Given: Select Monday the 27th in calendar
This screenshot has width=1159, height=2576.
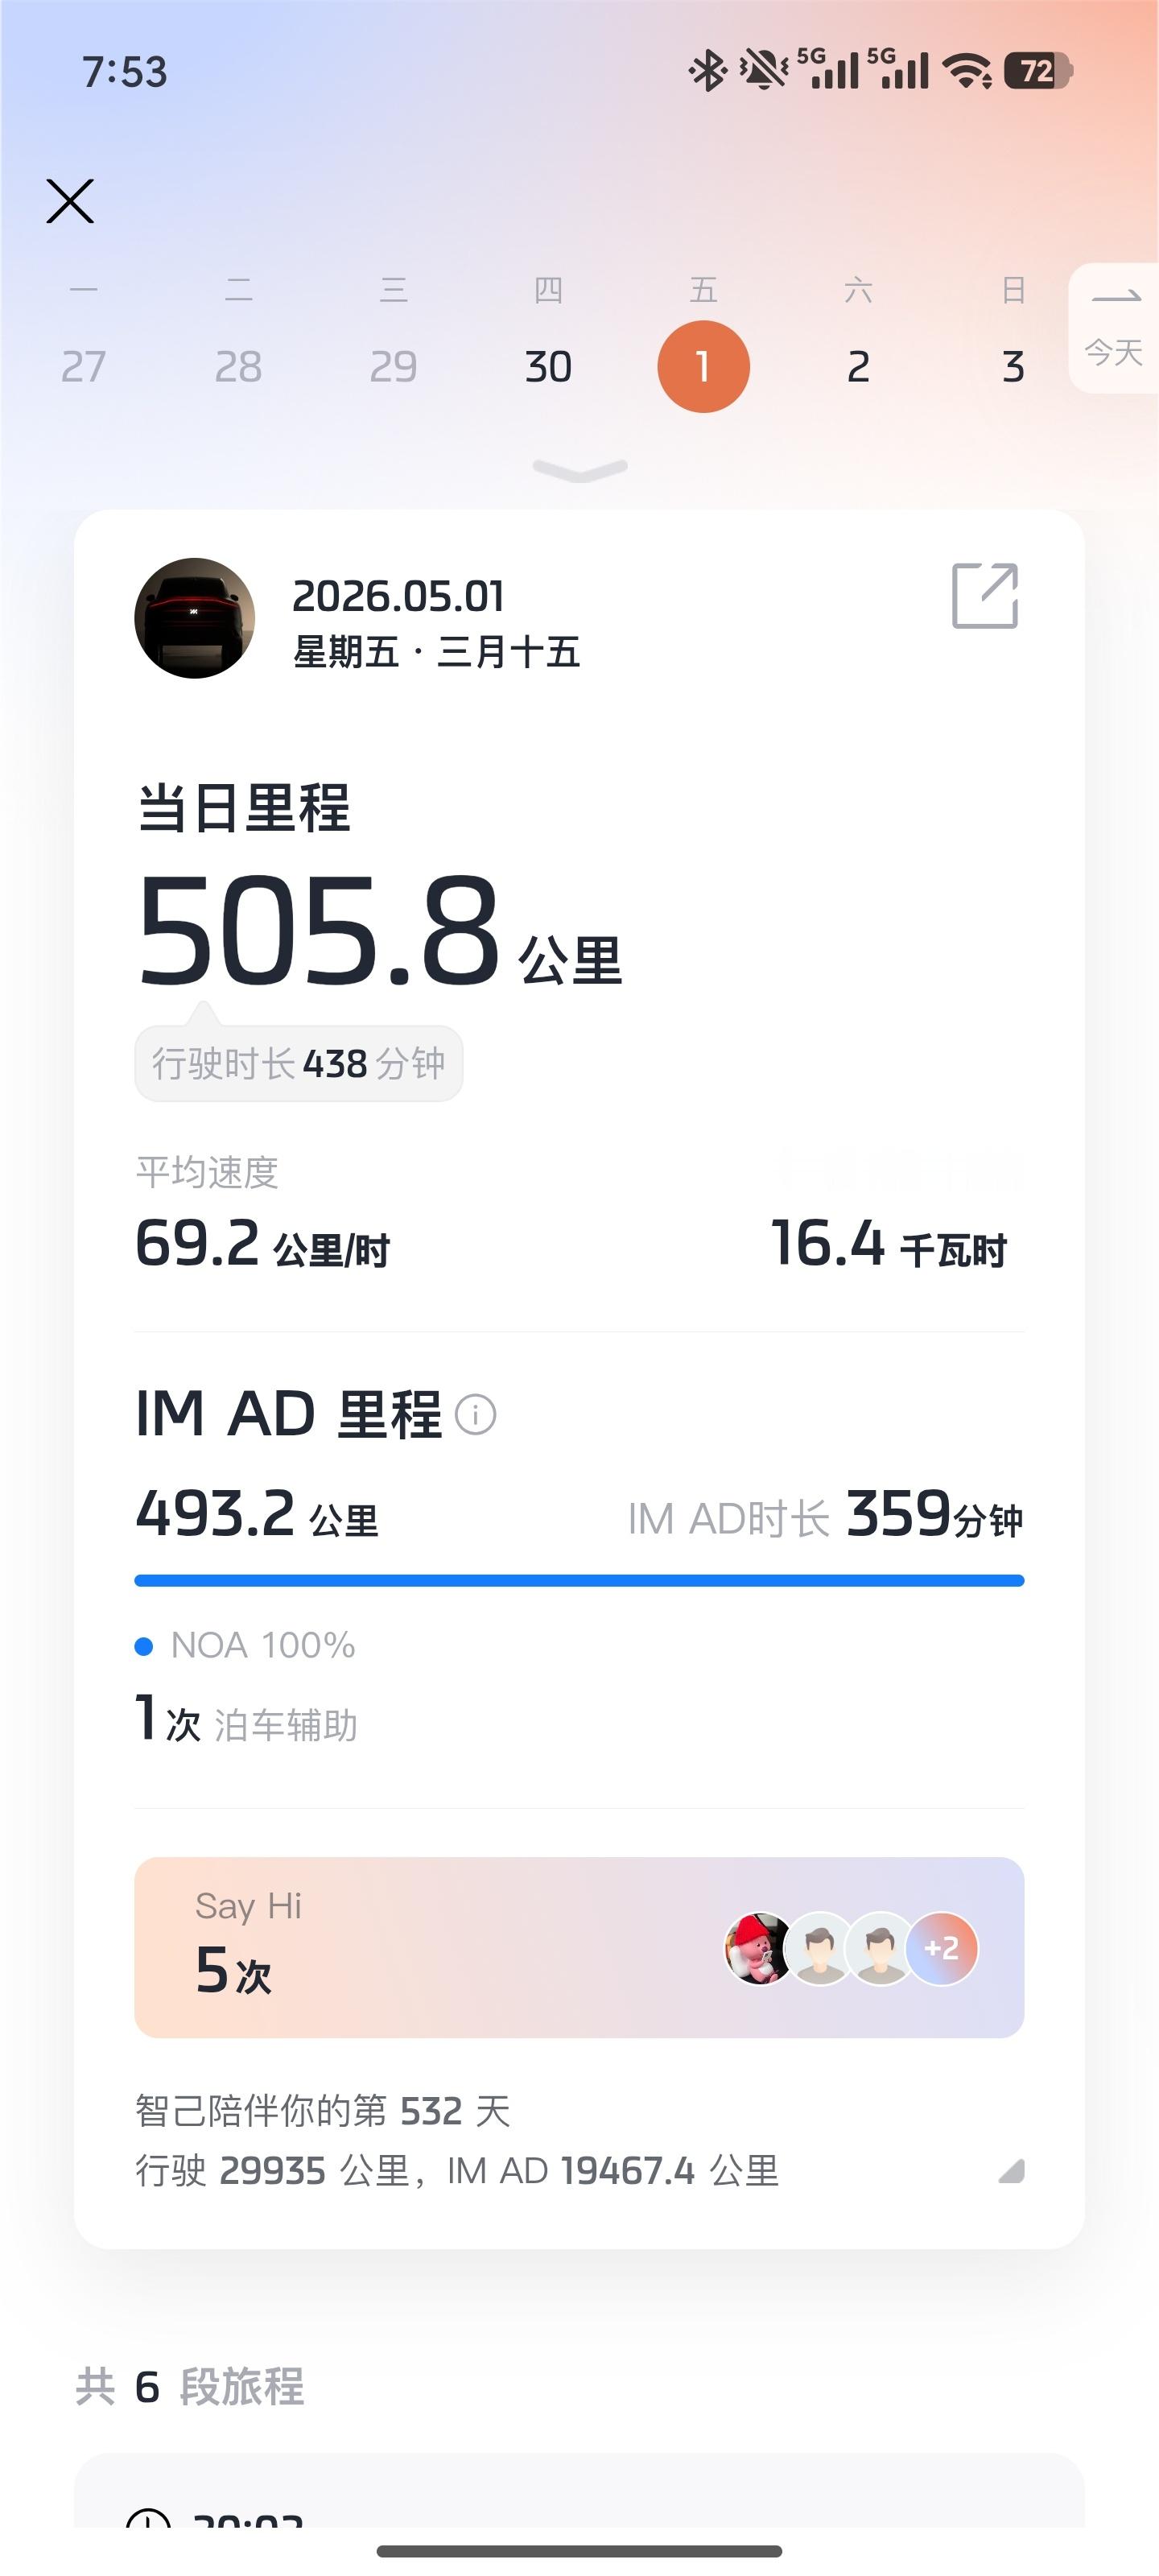Looking at the screenshot, I should 83,367.
